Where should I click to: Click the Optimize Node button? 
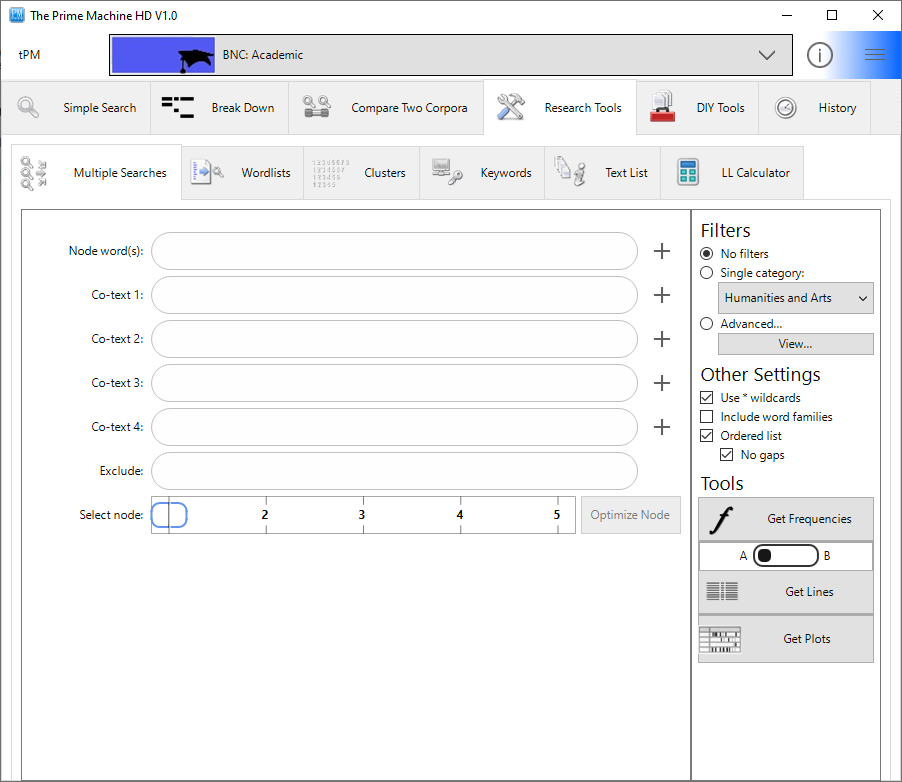[630, 515]
